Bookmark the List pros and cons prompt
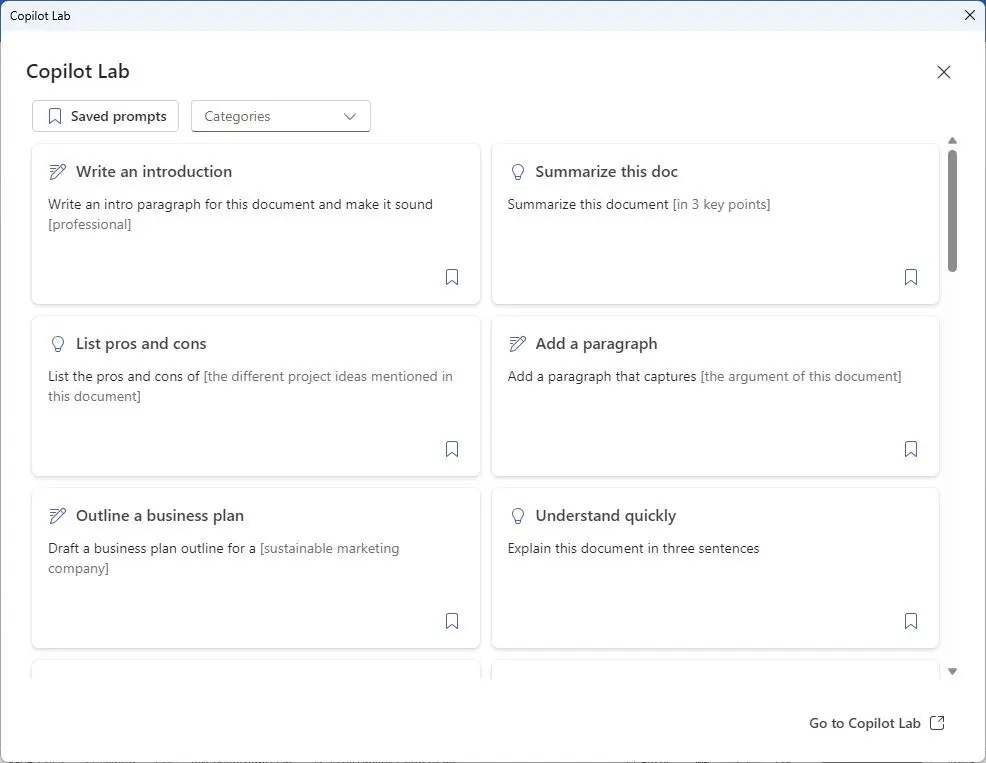The height and width of the screenshot is (763, 986). click(452, 449)
